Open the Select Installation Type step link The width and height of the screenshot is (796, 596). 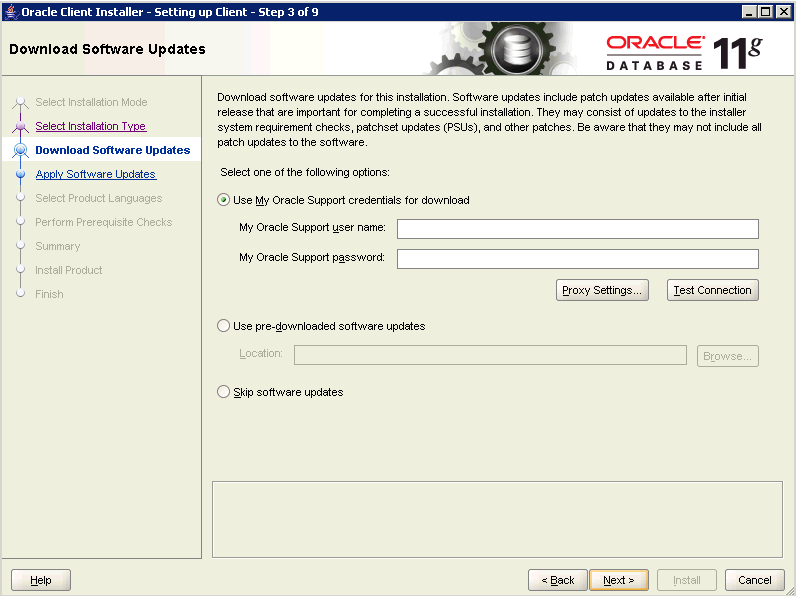[x=90, y=126]
